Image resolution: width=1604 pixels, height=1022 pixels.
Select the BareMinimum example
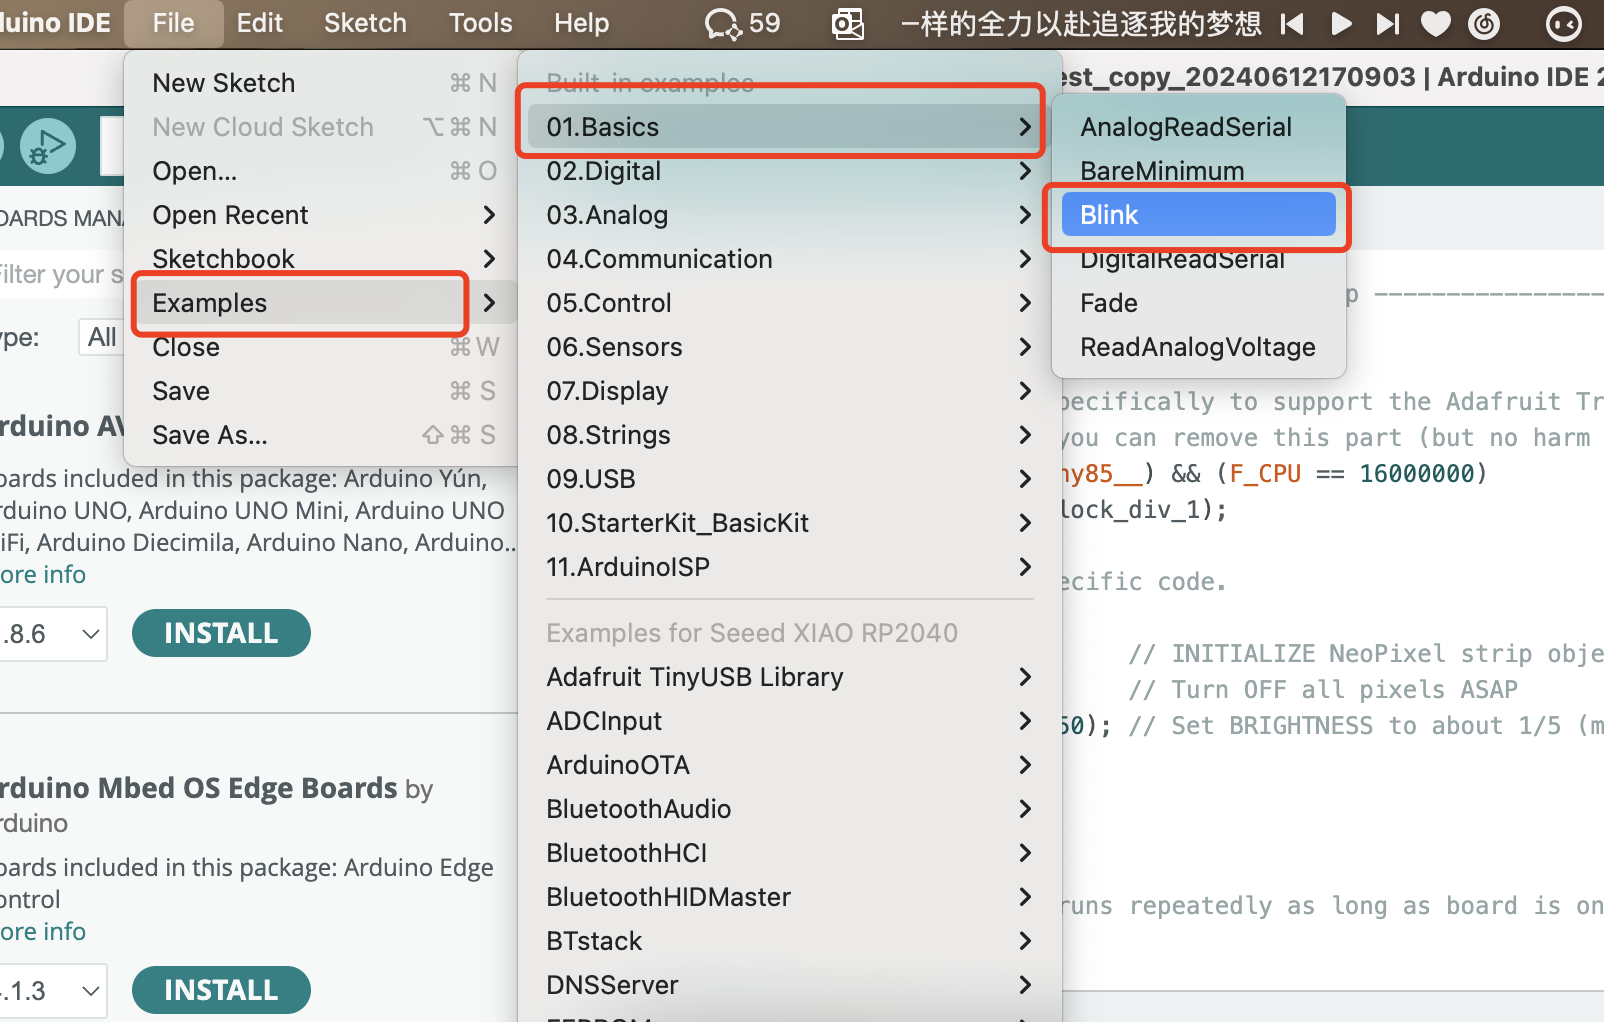(x=1198, y=171)
